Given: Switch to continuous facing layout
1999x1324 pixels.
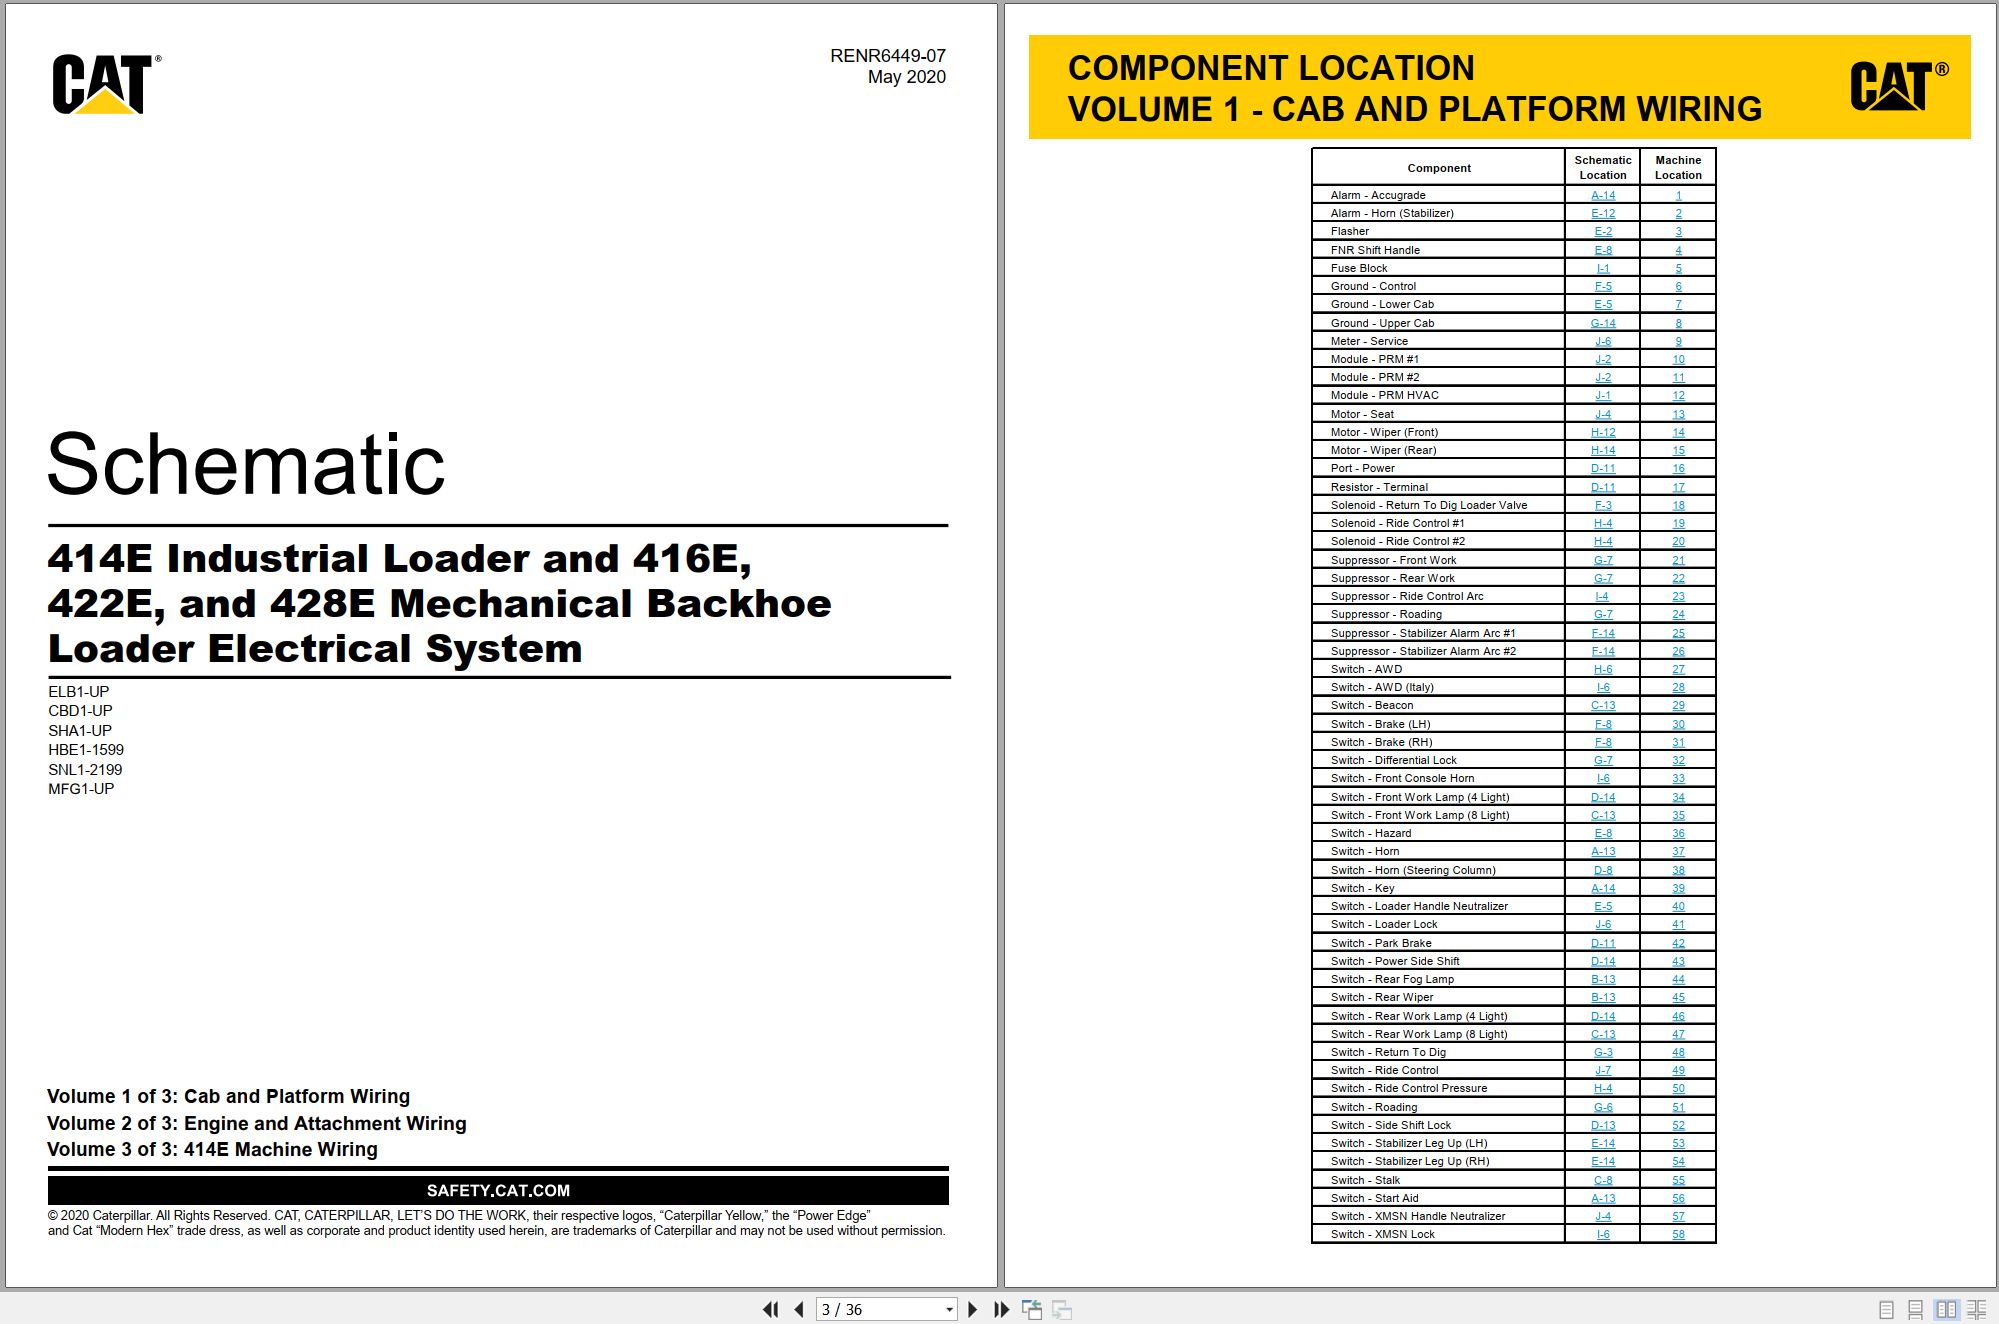Looking at the screenshot, I should coord(1977,1309).
